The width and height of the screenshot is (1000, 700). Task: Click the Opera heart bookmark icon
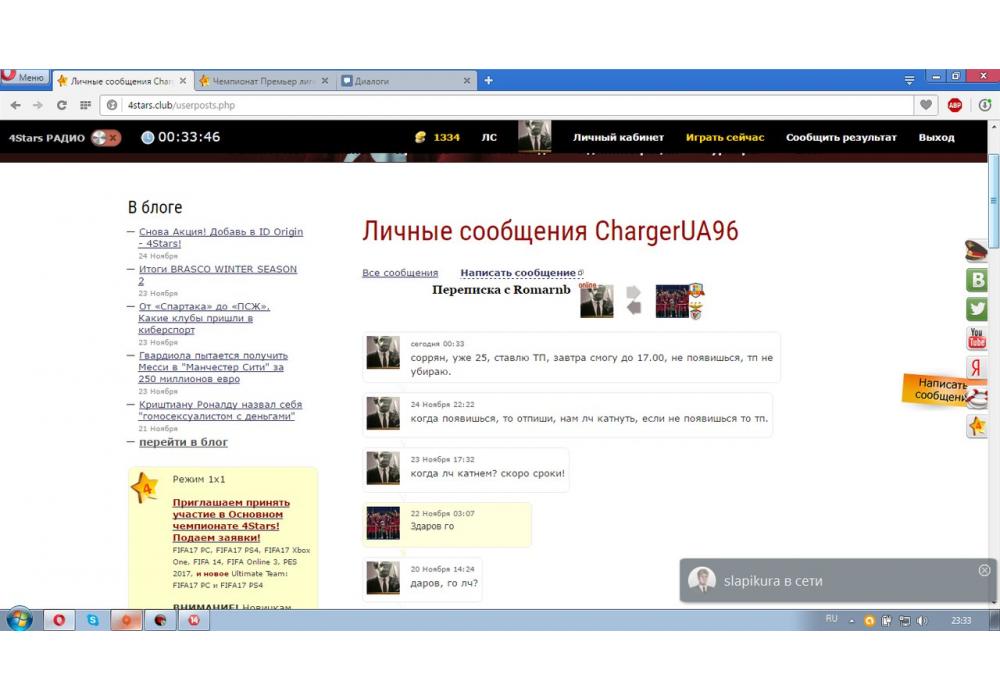coord(926,105)
